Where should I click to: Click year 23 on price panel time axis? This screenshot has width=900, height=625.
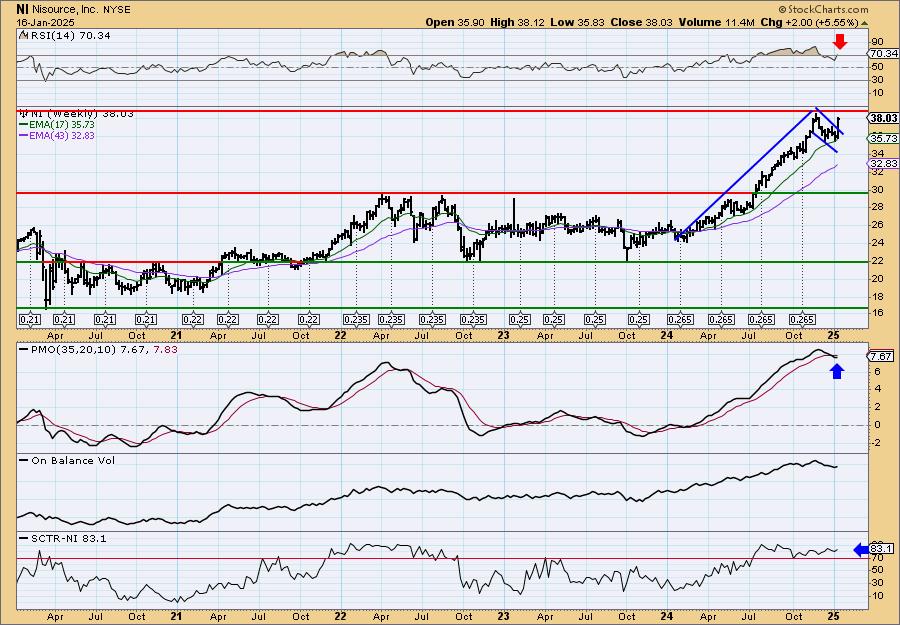click(x=503, y=335)
